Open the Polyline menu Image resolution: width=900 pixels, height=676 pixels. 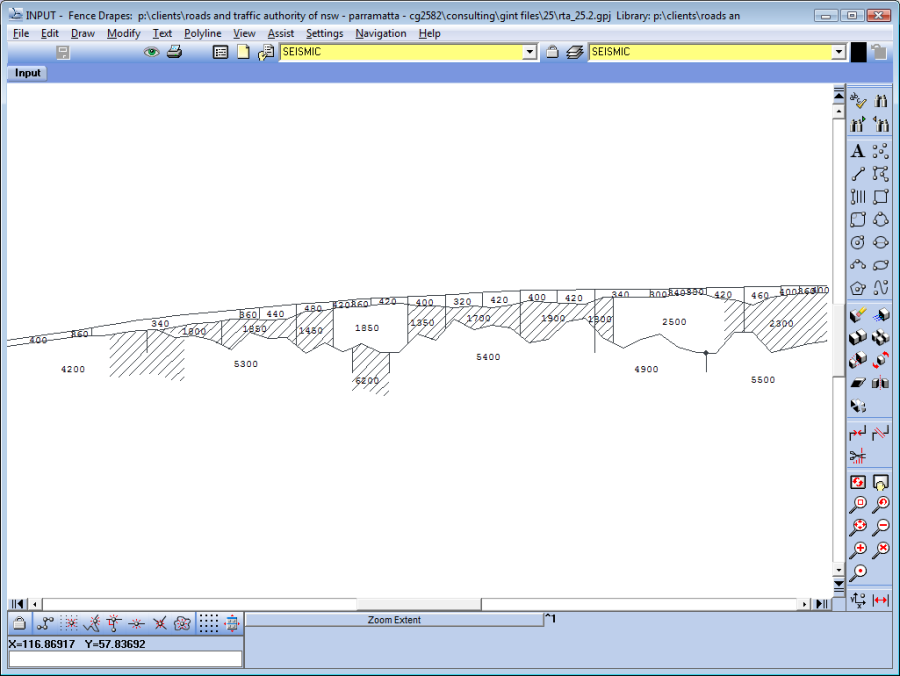point(202,33)
